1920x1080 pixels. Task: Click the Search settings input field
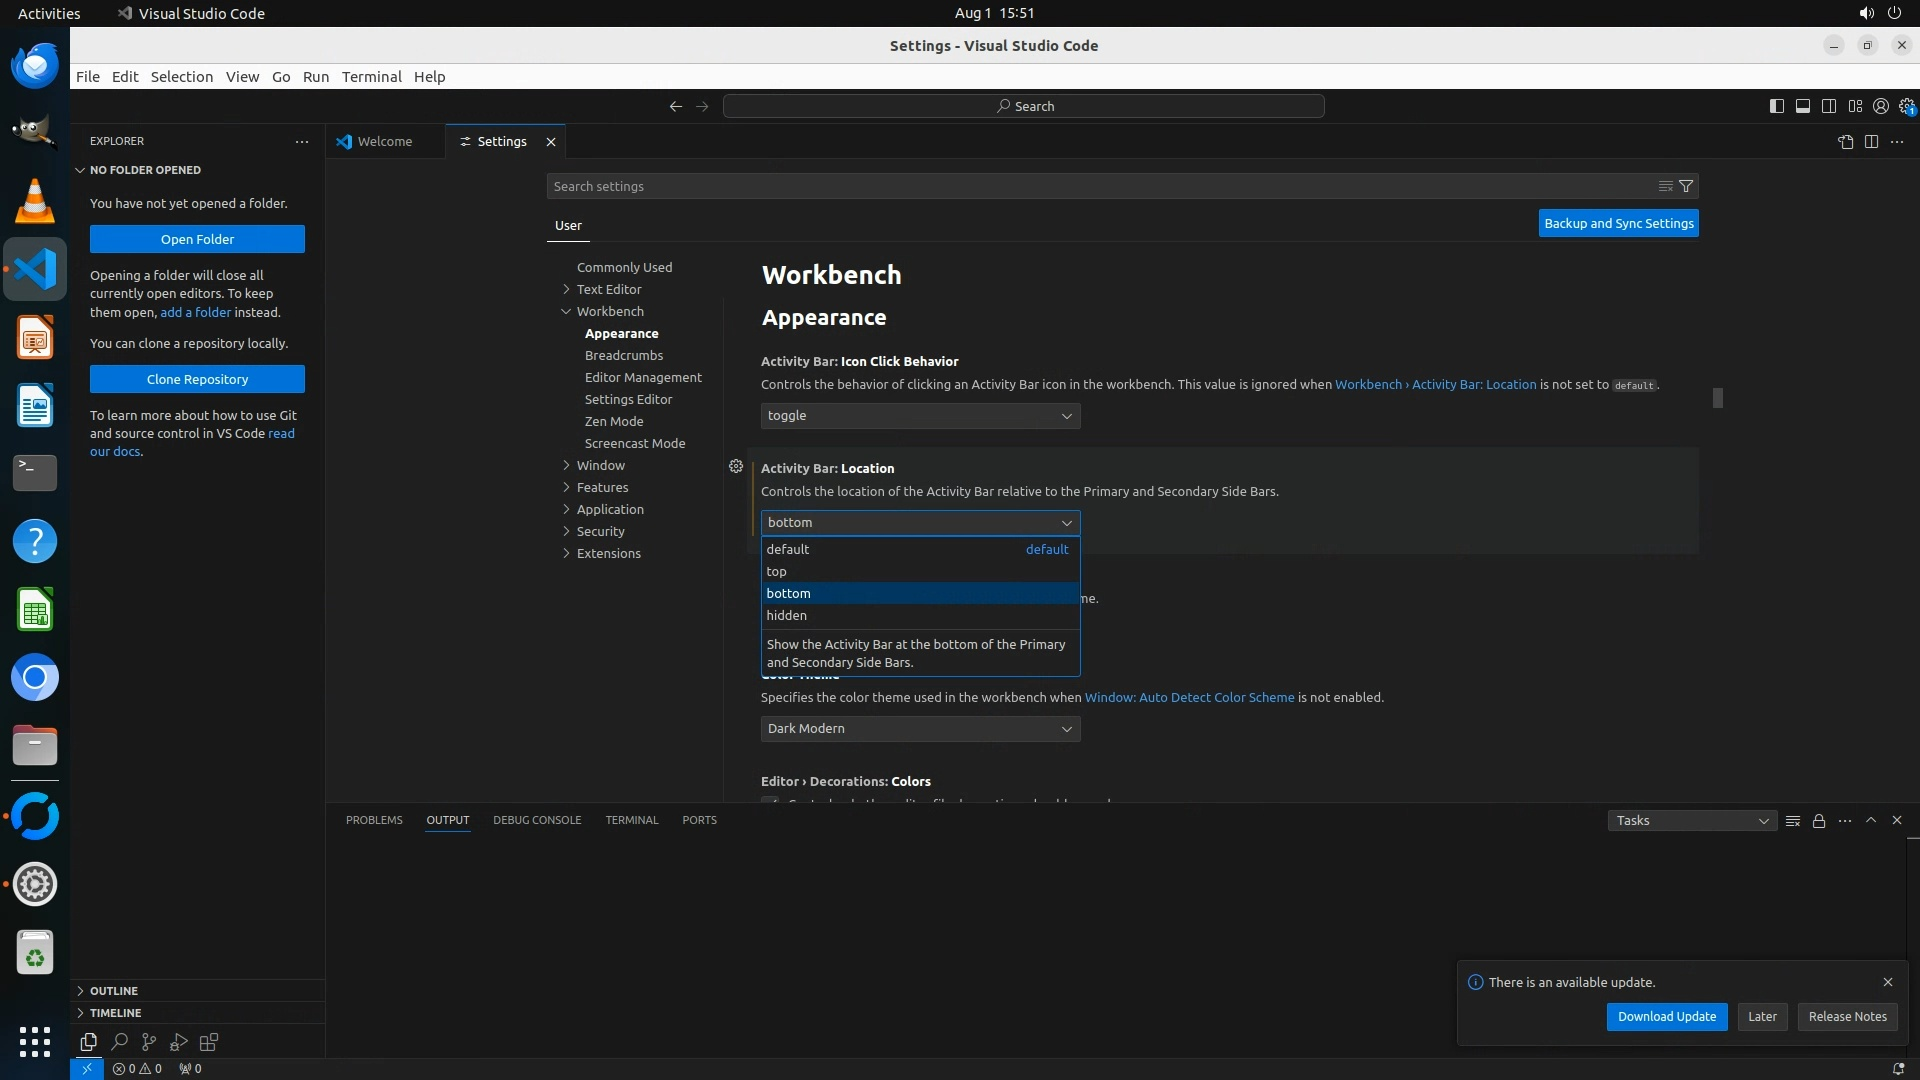[x=1100, y=187]
